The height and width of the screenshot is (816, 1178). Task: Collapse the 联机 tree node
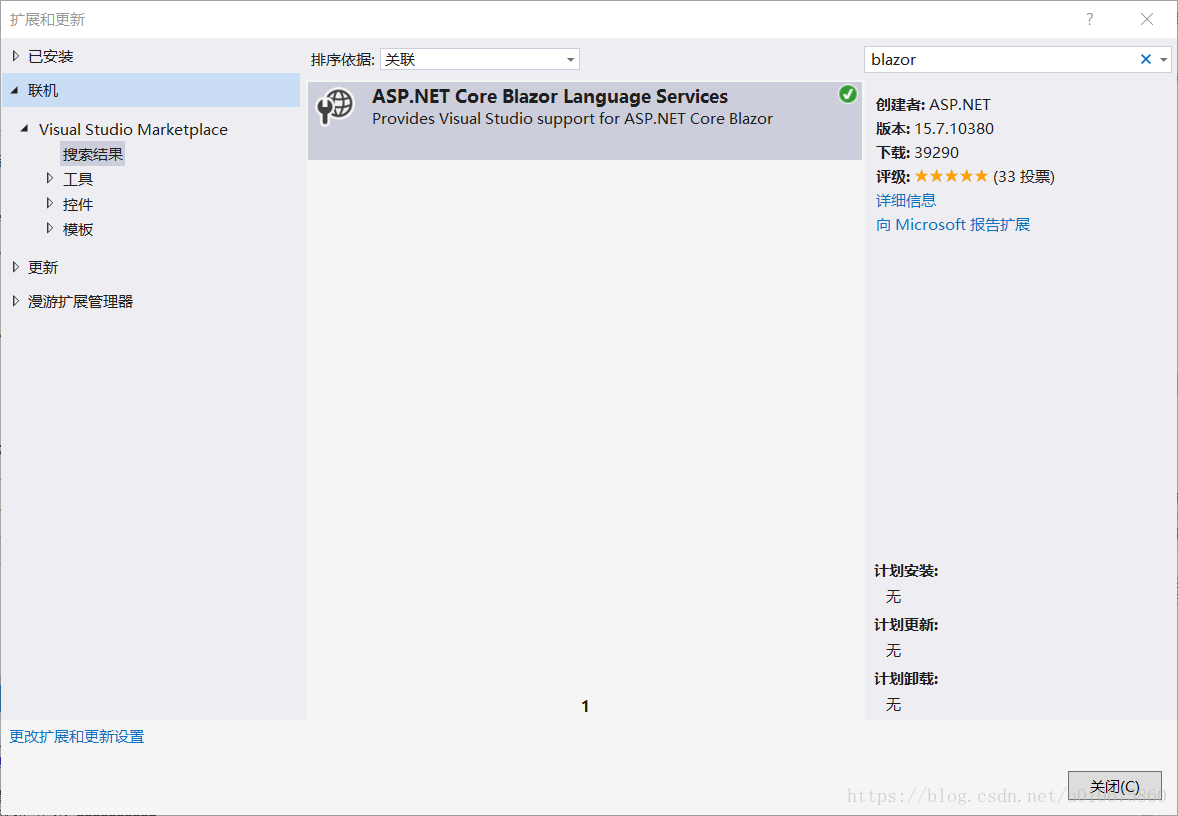click(x=16, y=91)
